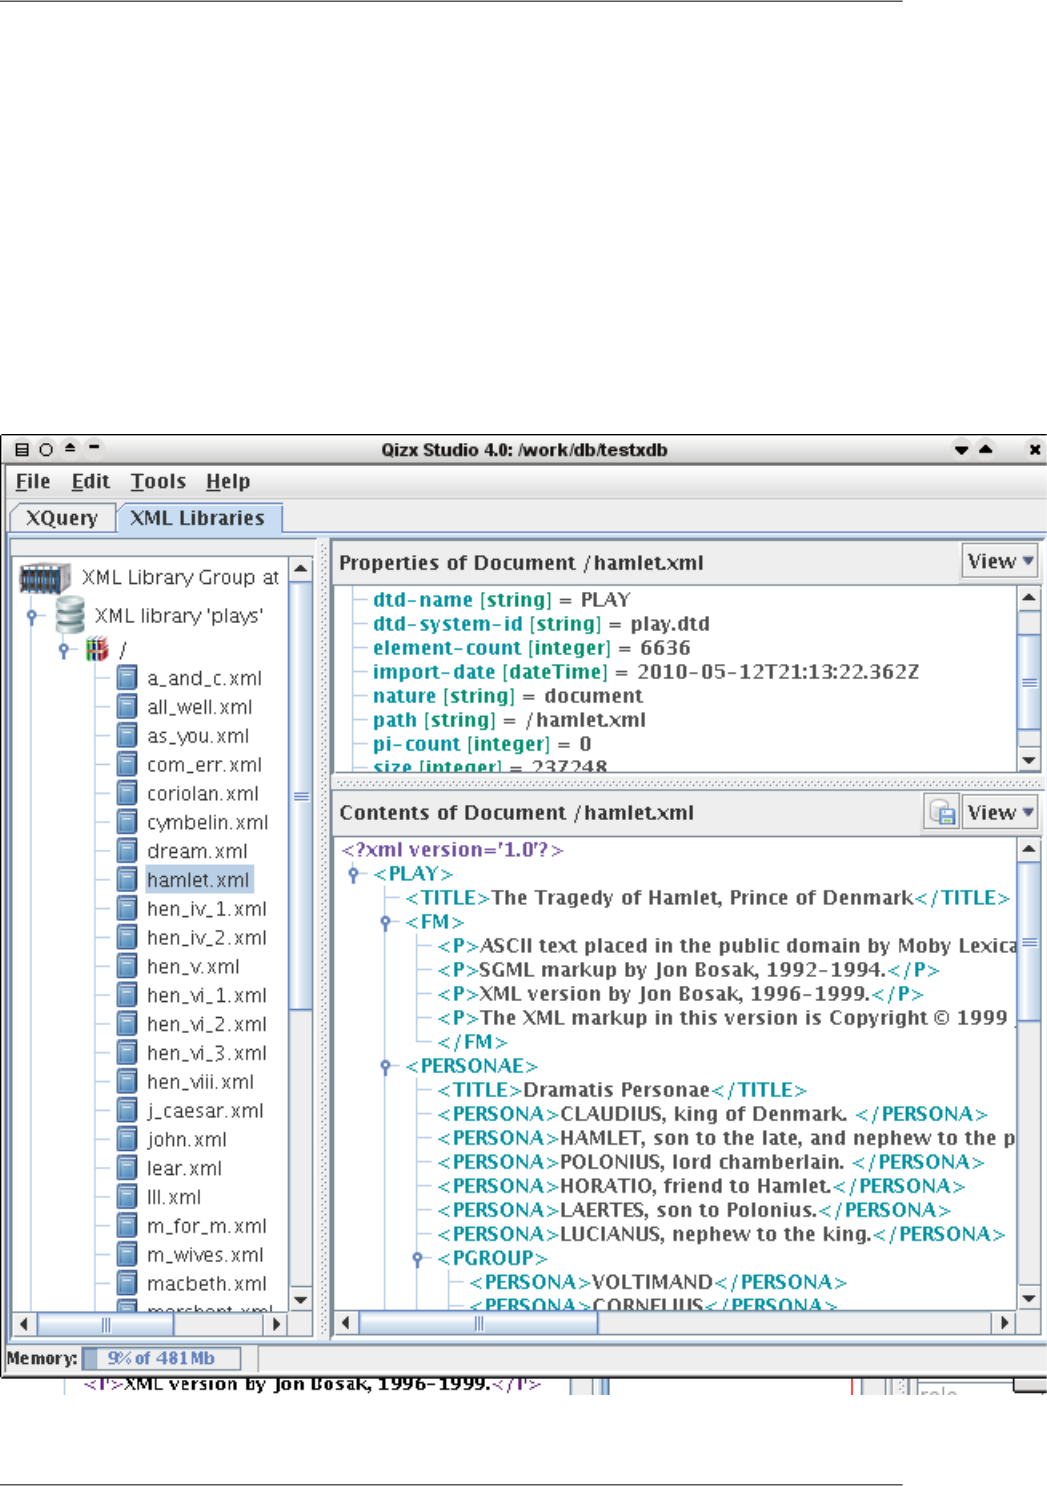Click the horizontal scrollbar in Contents panel
1047x1486 pixels.
point(478,1323)
